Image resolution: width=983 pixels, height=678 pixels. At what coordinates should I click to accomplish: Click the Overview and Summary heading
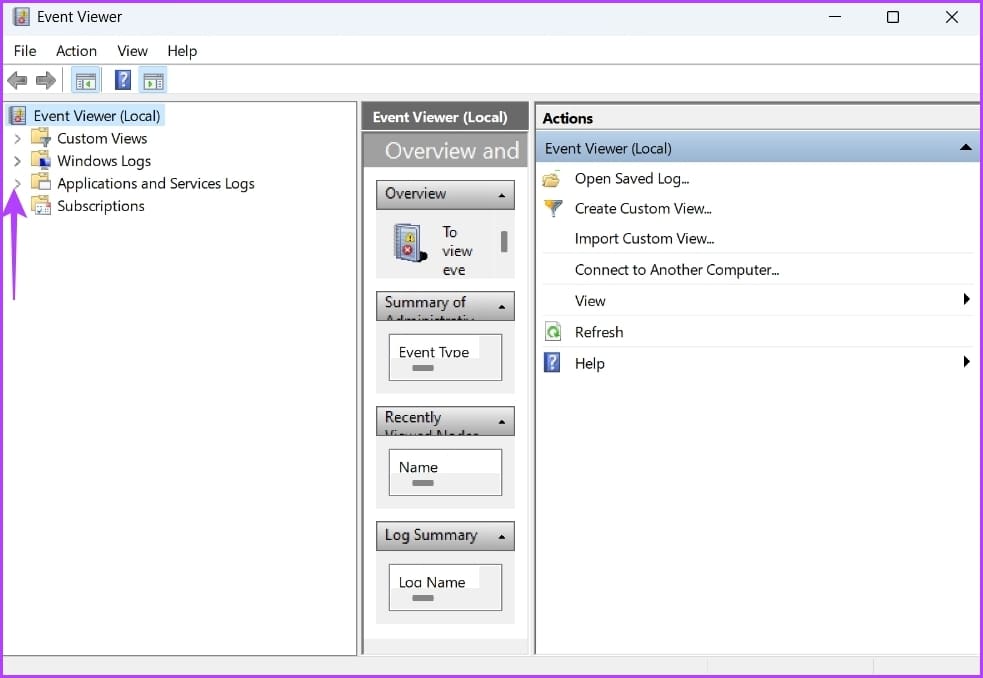coord(452,151)
